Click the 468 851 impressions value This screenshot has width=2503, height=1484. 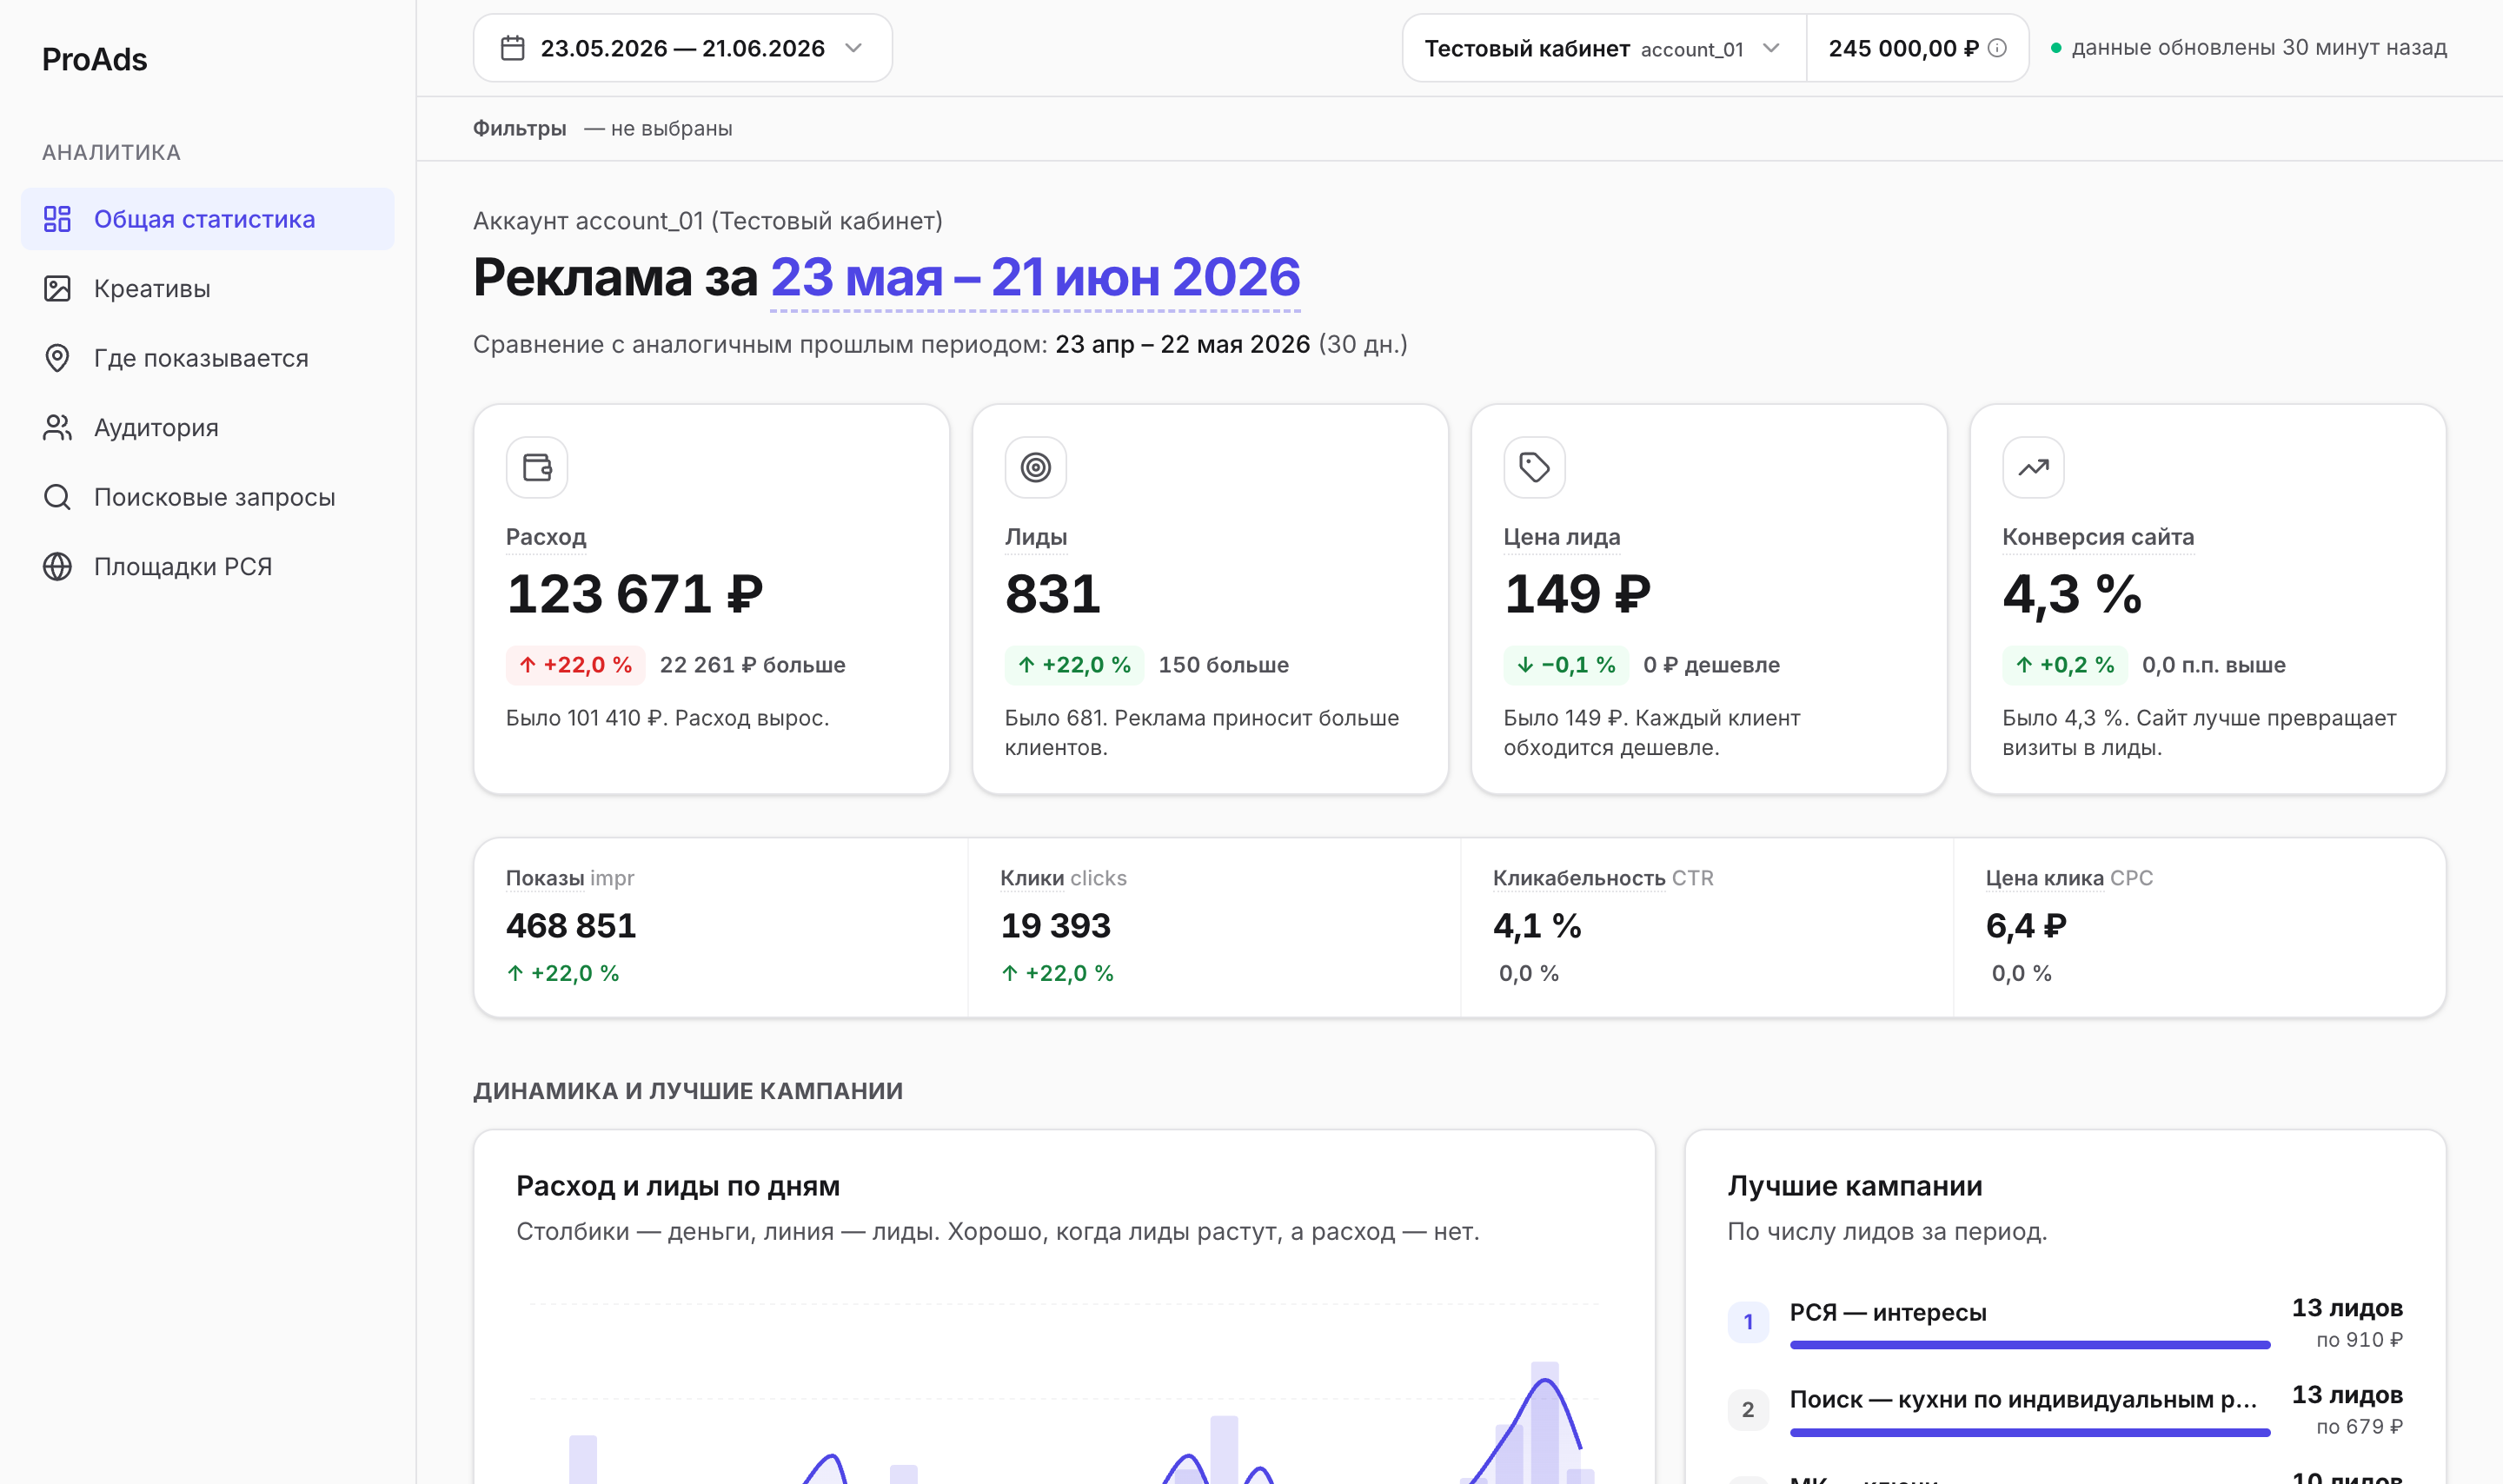click(x=571, y=926)
